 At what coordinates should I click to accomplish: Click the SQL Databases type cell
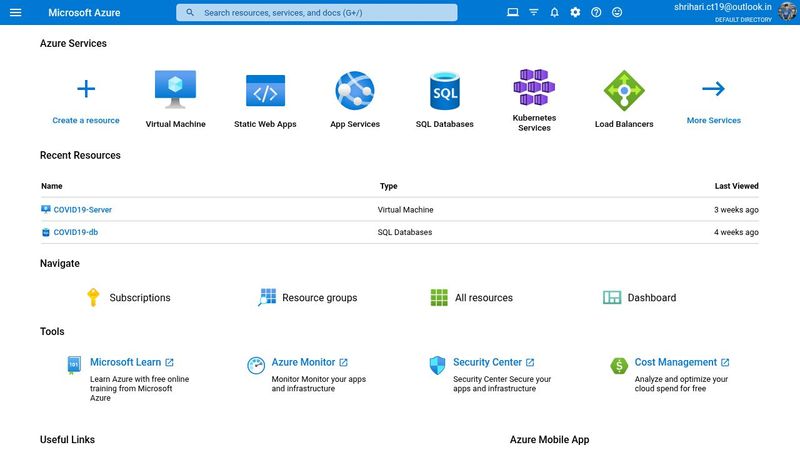(405, 232)
